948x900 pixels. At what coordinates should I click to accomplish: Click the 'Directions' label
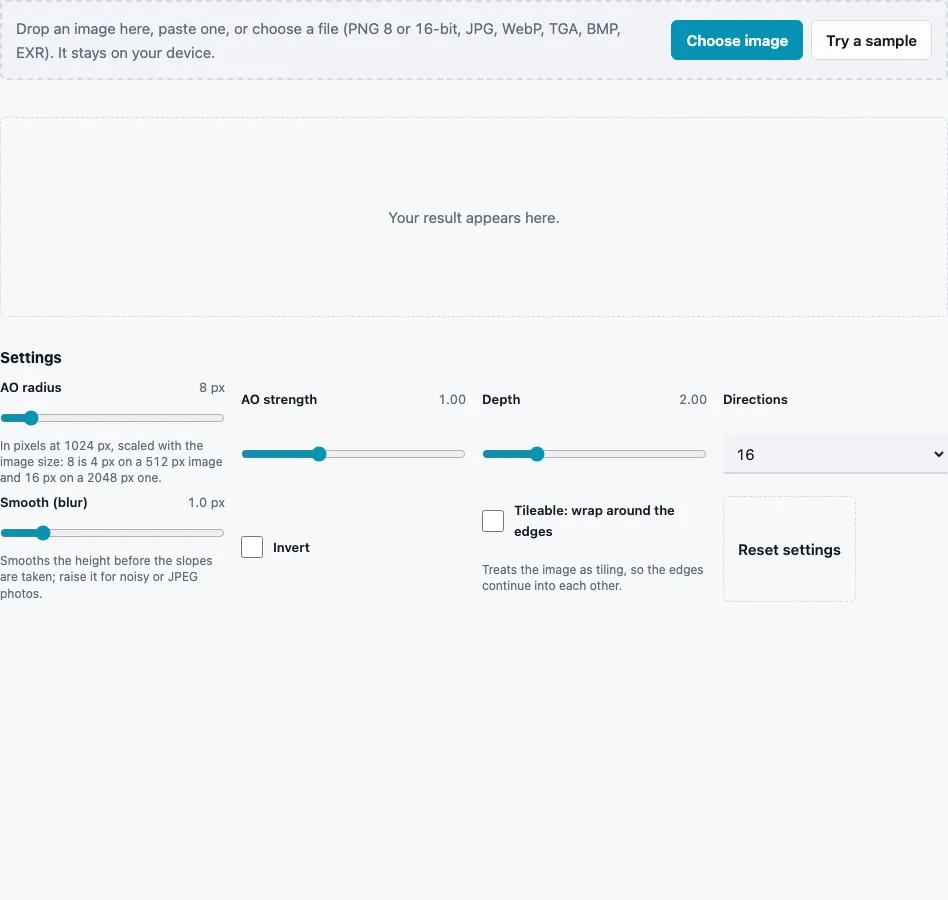pos(755,400)
